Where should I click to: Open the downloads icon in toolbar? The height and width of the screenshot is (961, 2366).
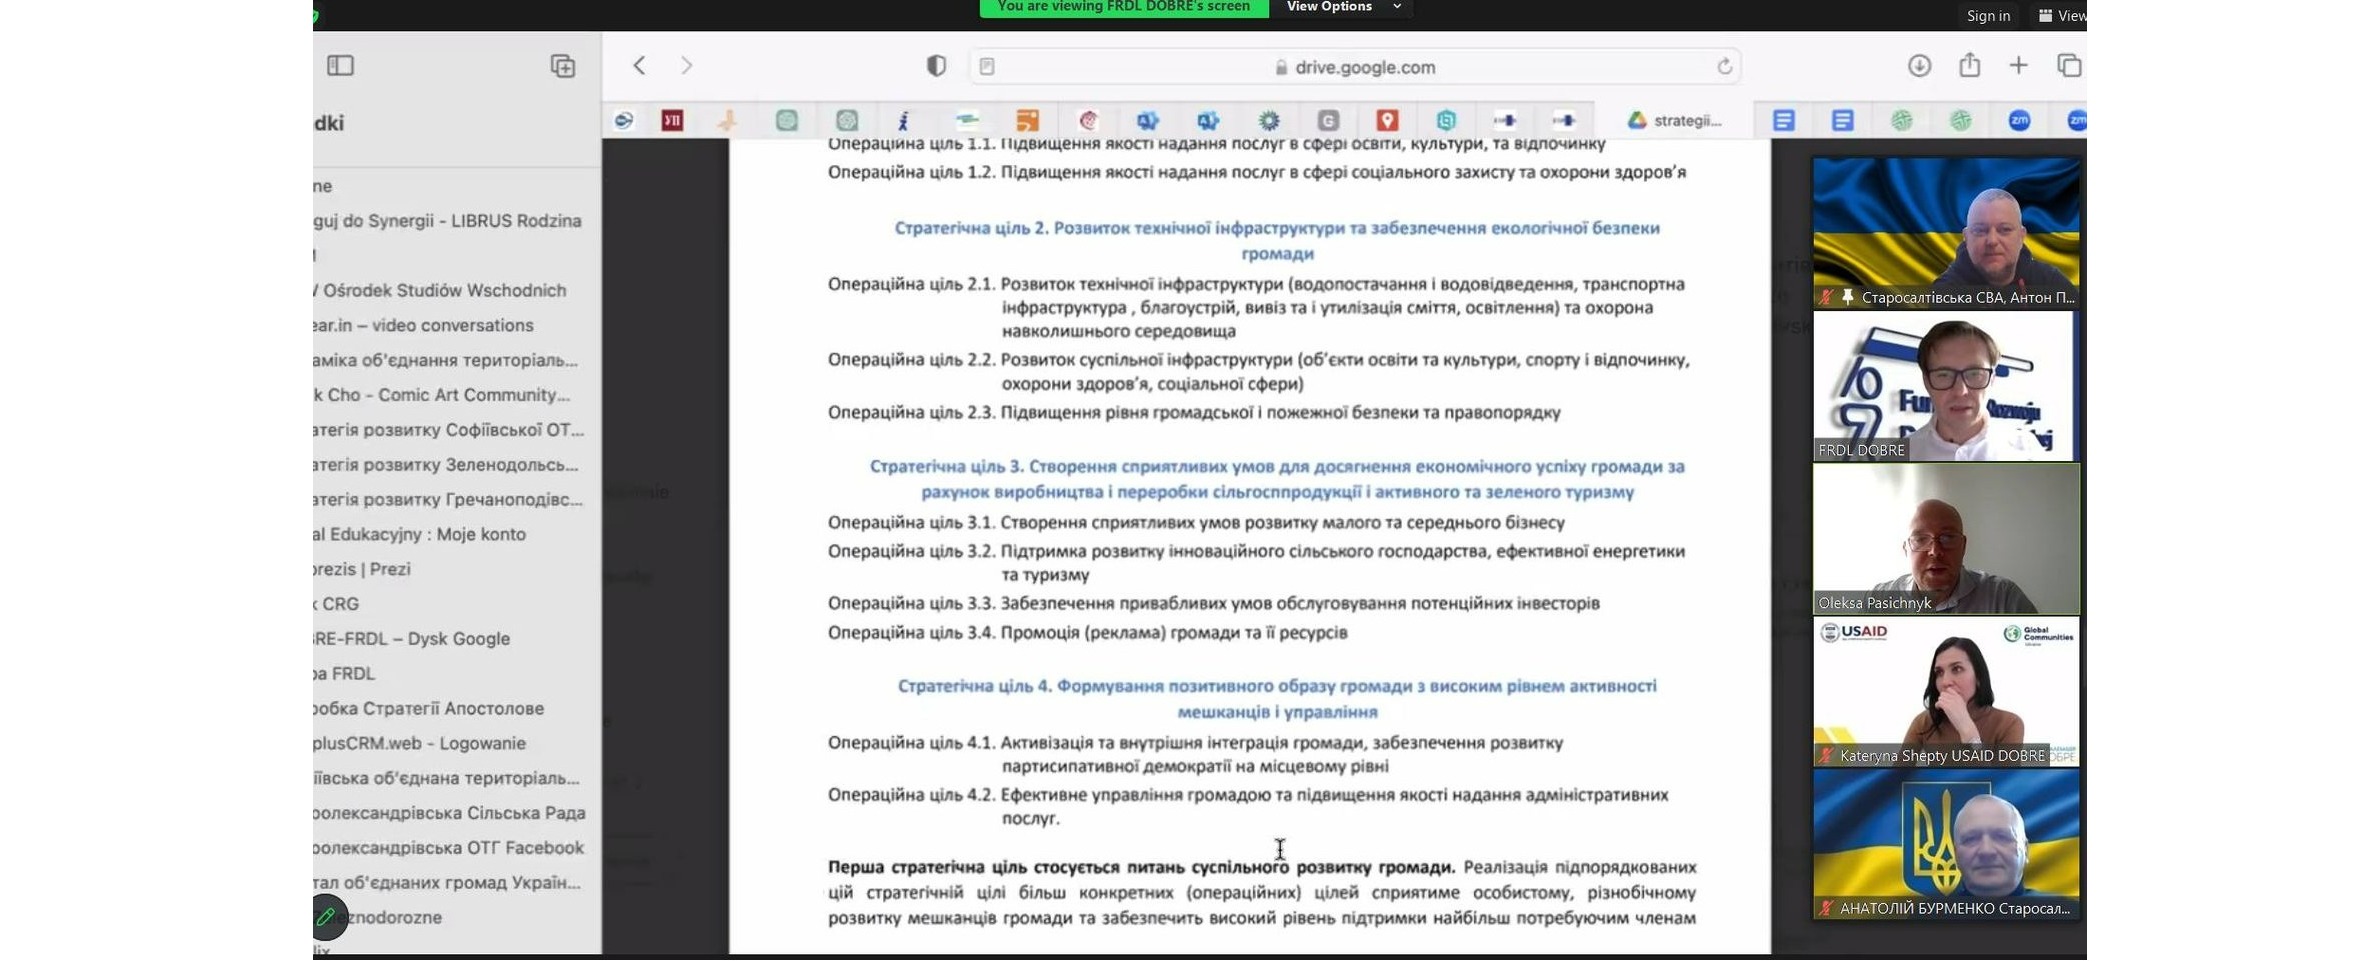(1918, 66)
